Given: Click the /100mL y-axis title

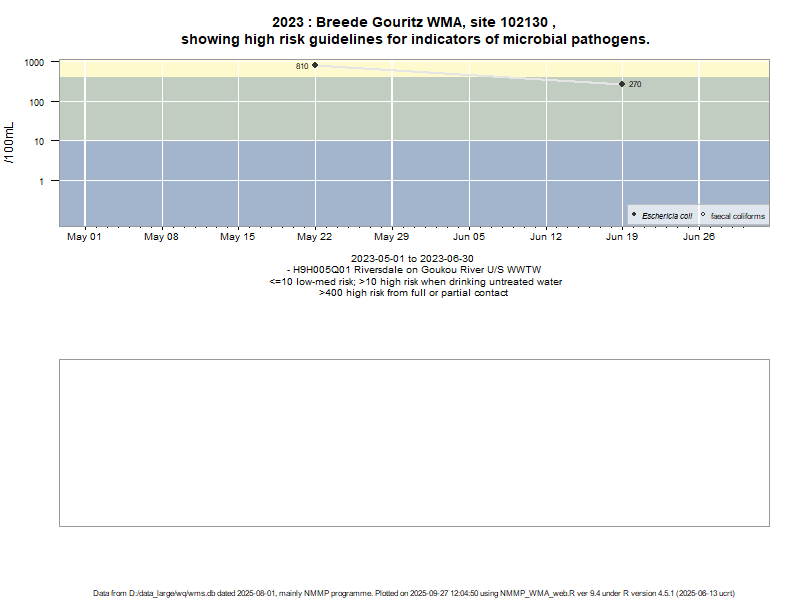Looking at the screenshot, I should 10,141.
